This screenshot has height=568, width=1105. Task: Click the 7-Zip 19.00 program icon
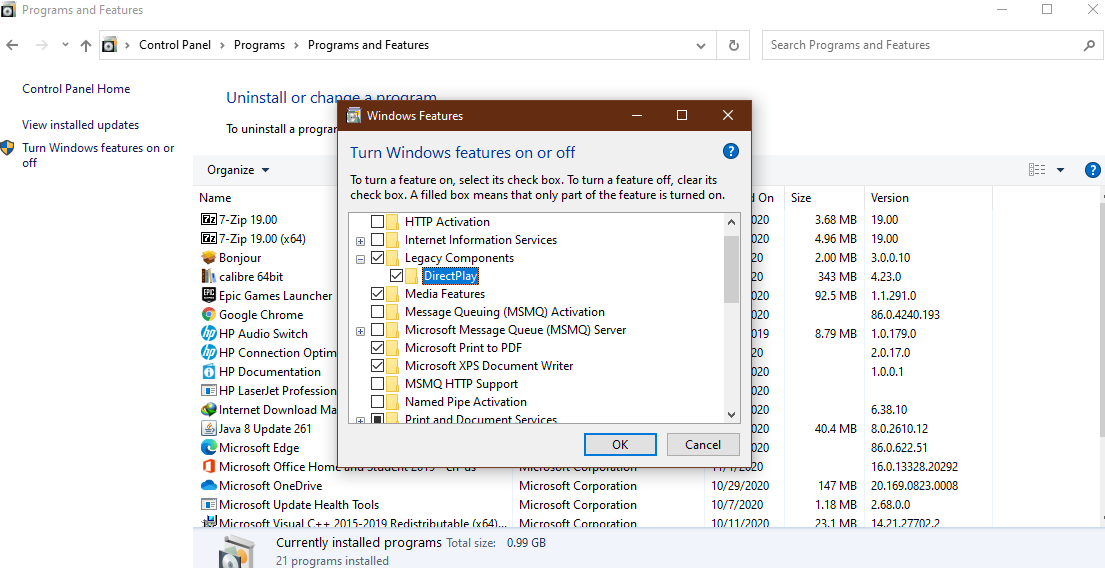click(209, 219)
